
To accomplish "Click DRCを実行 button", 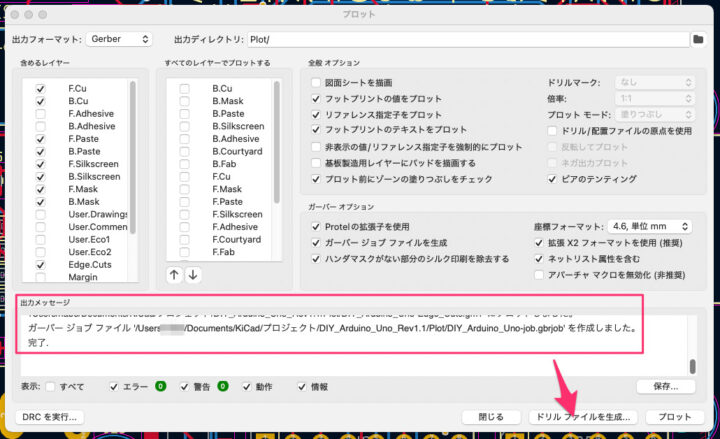I will point(51,416).
